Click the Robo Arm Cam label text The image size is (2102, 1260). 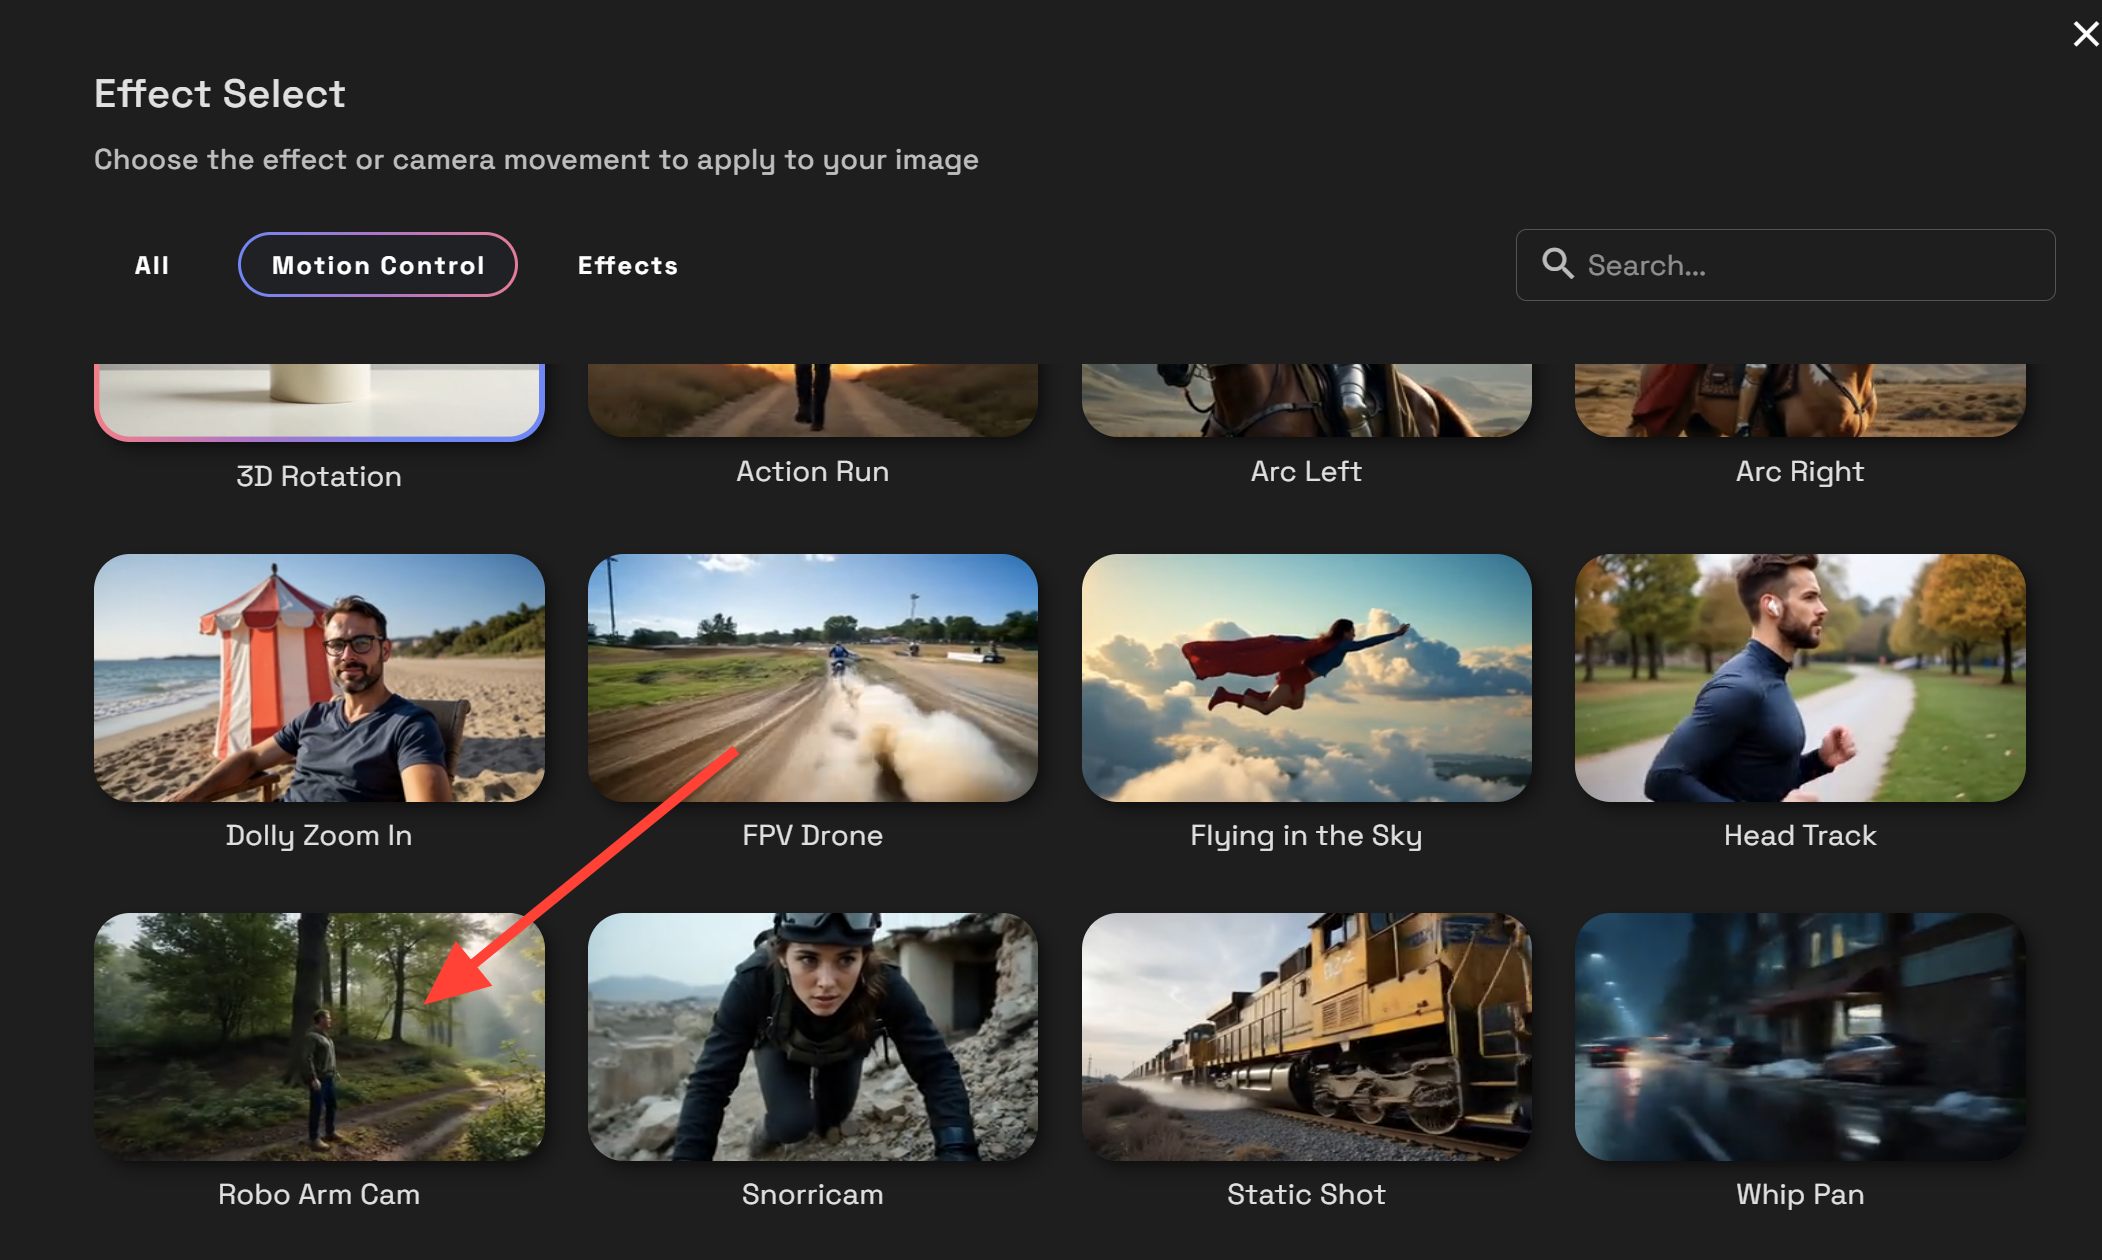pos(319,1194)
